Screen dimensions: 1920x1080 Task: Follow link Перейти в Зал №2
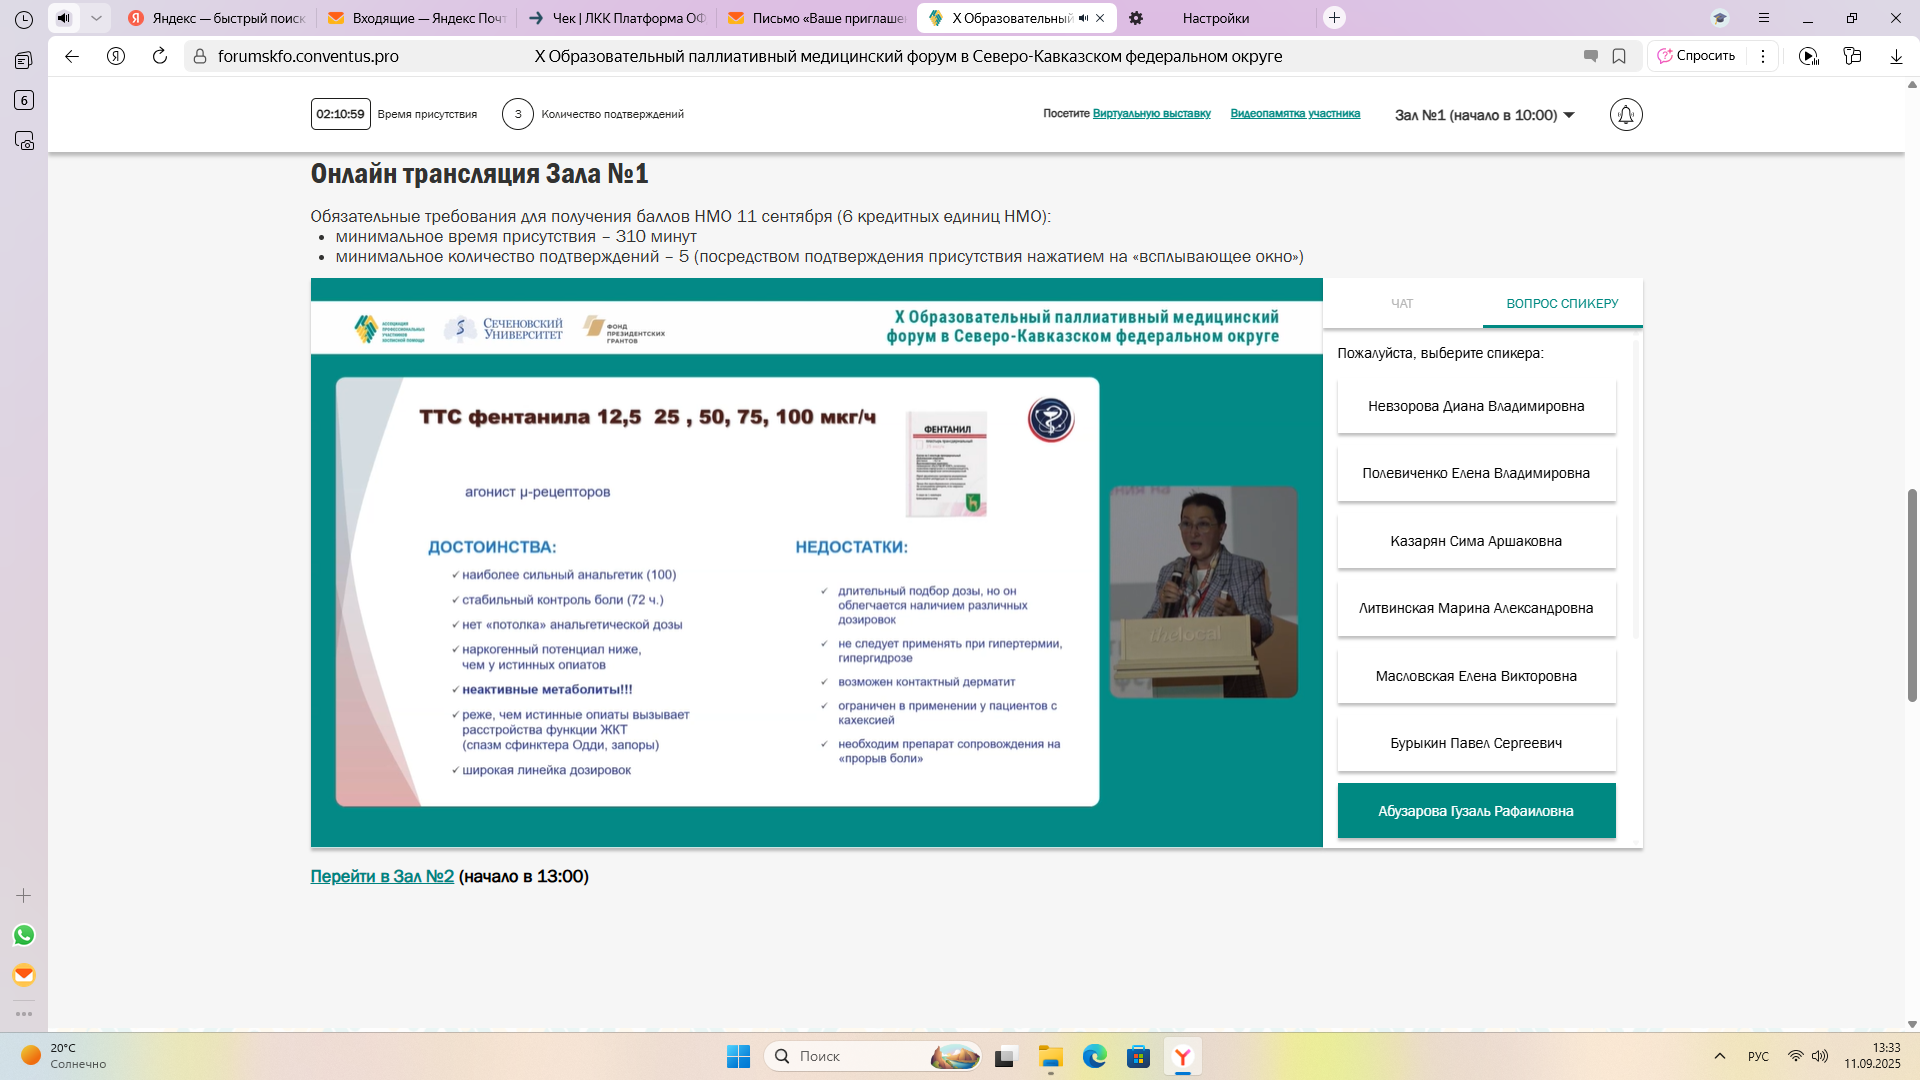[382, 876]
